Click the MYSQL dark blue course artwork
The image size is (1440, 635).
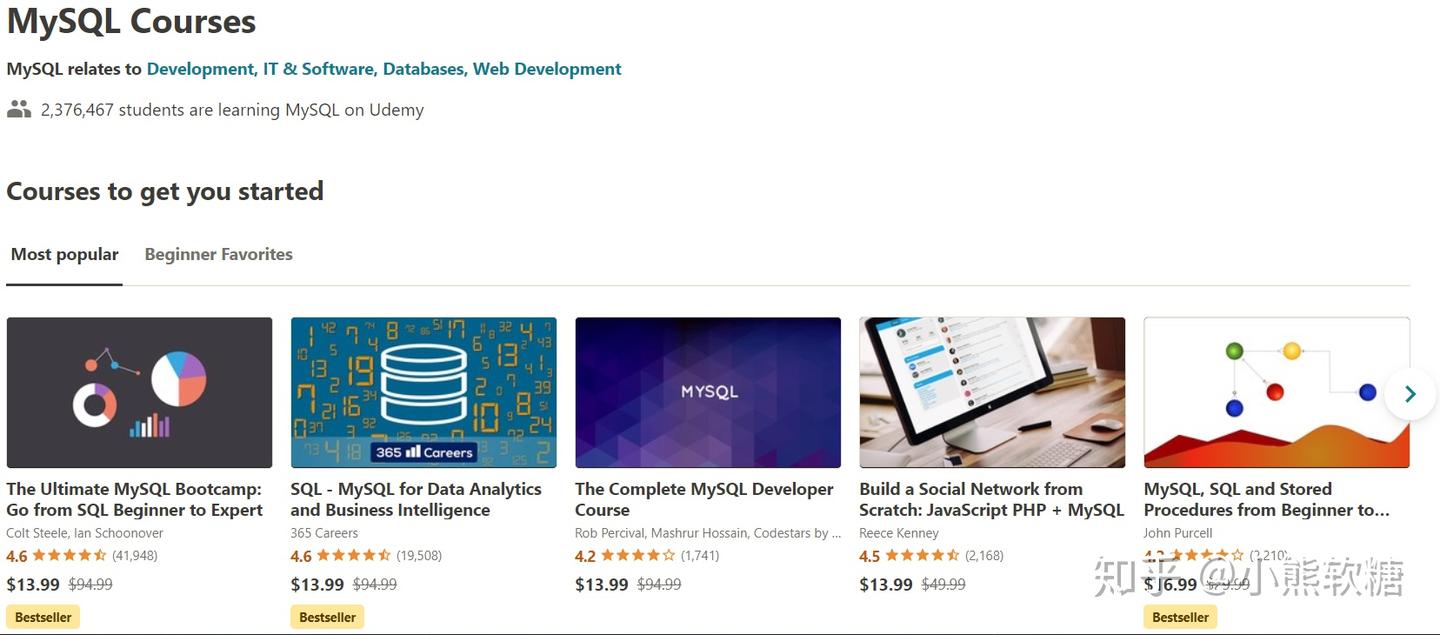[x=707, y=391]
